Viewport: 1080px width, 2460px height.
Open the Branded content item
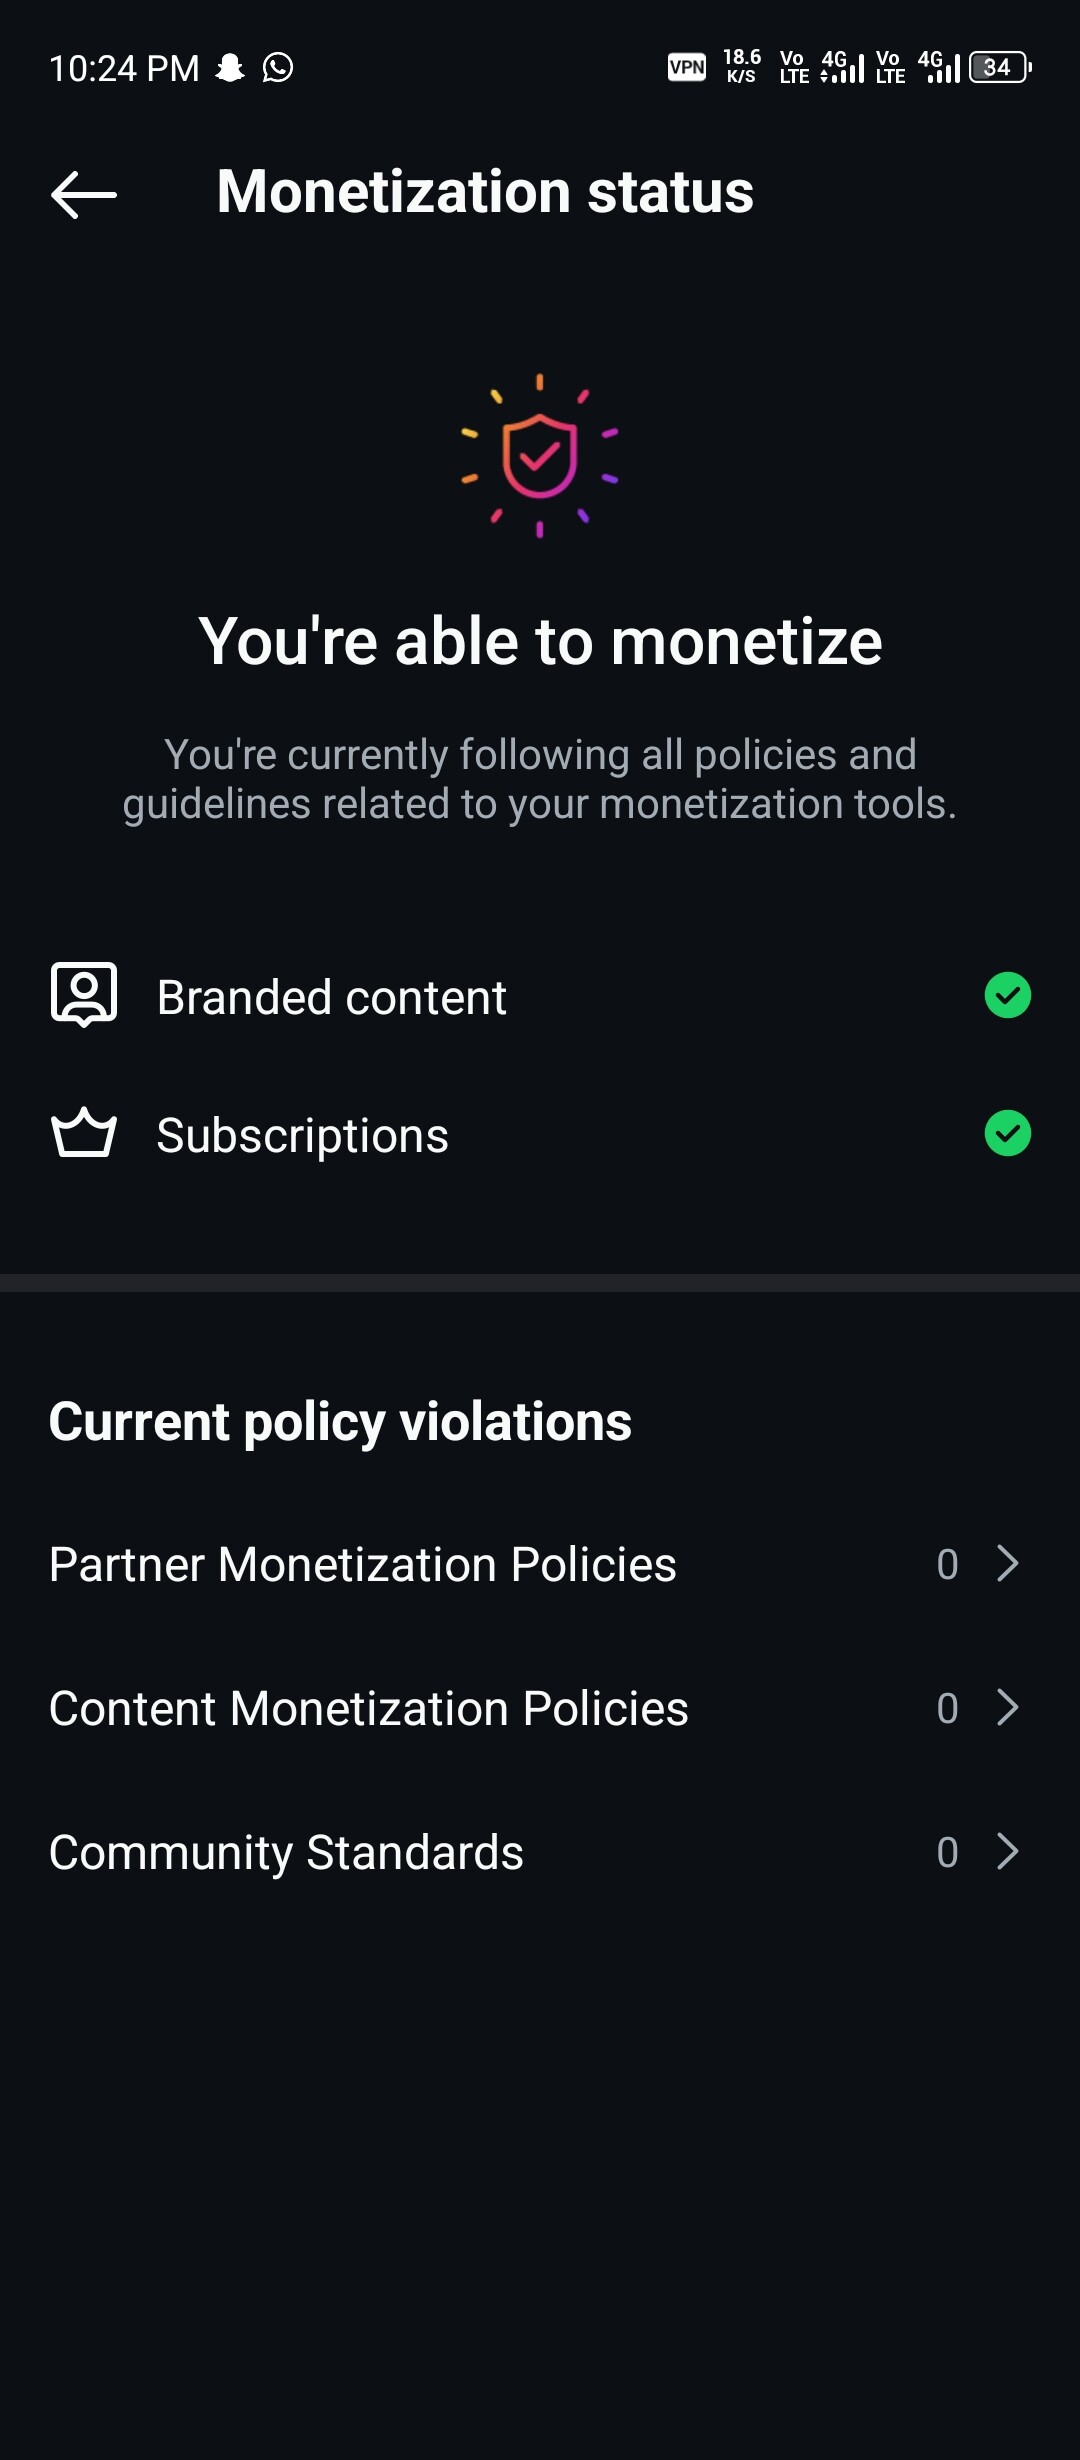[332, 997]
